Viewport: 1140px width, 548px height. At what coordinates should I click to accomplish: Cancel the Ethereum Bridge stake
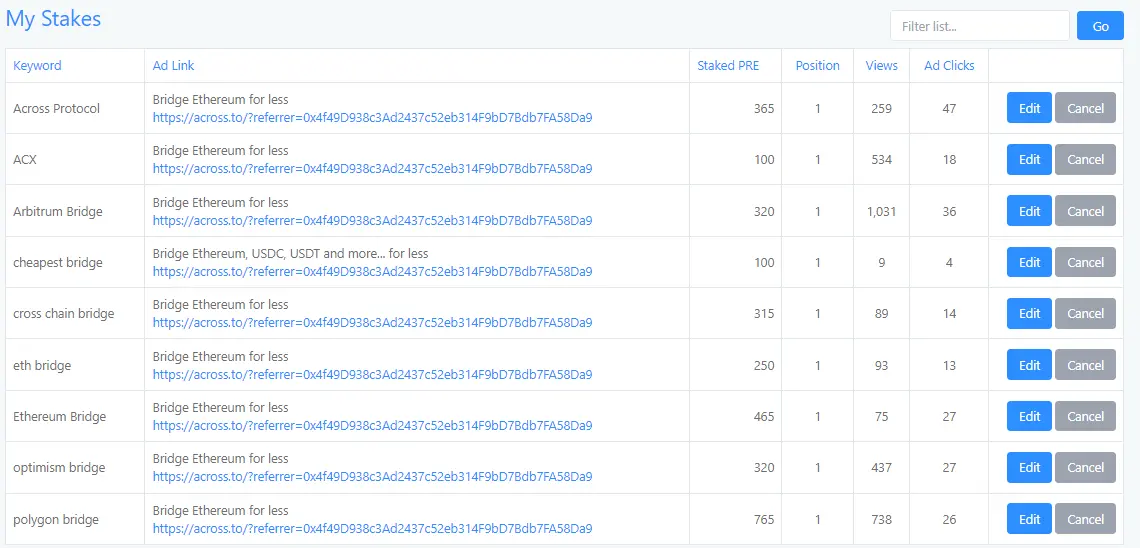pyautogui.click(x=1085, y=416)
